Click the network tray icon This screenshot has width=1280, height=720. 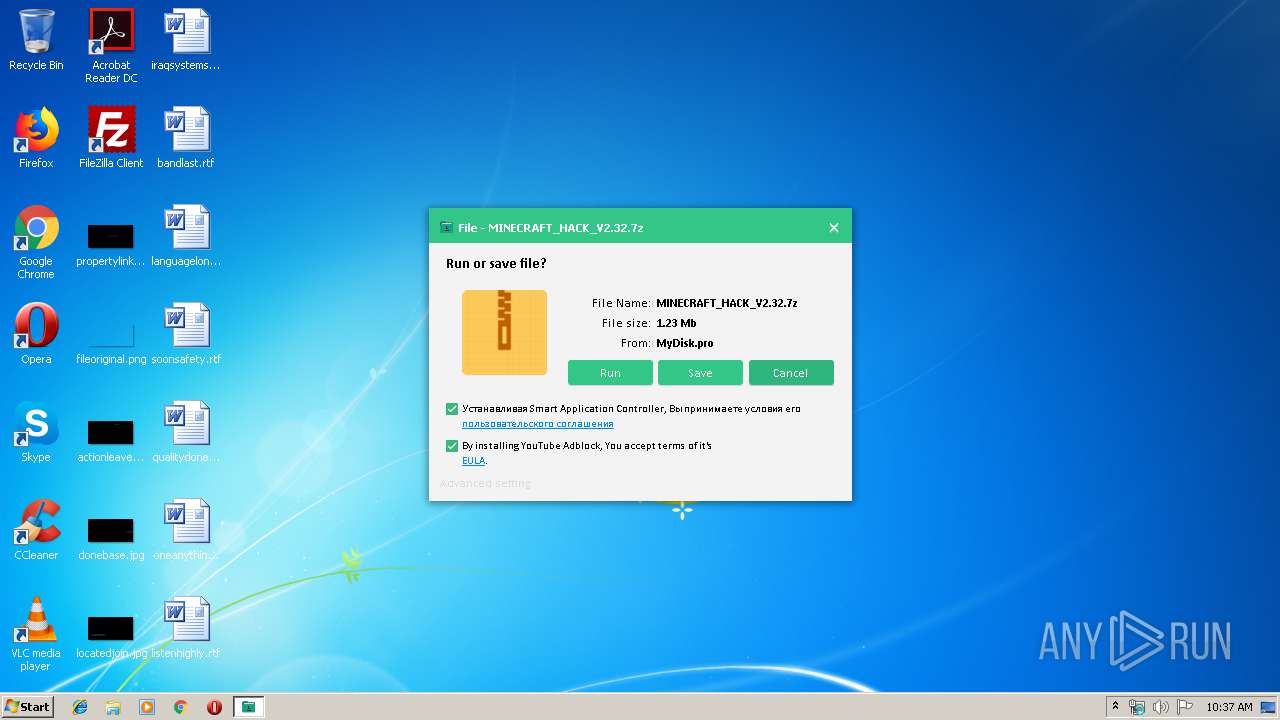pyautogui.click(x=1137, y=707)
